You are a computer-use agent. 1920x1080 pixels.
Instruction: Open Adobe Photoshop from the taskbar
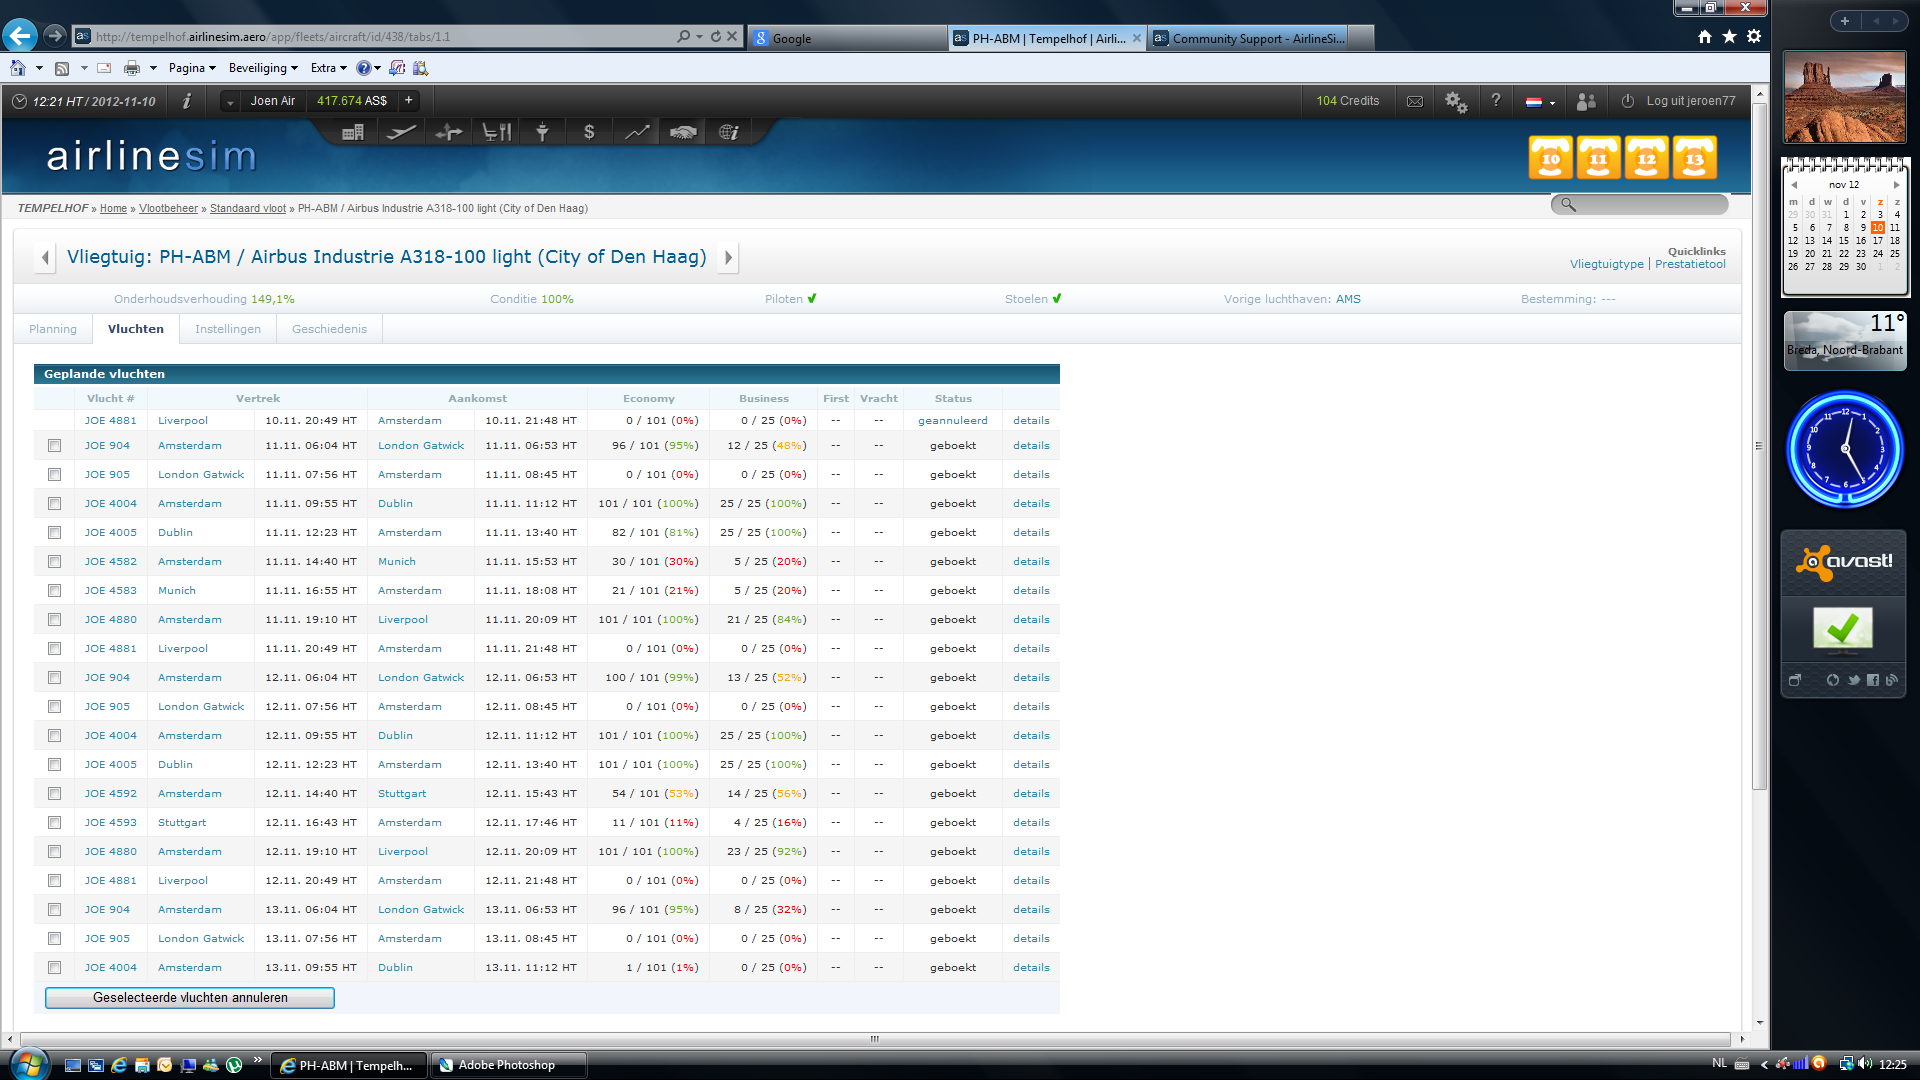point(508,1065)
